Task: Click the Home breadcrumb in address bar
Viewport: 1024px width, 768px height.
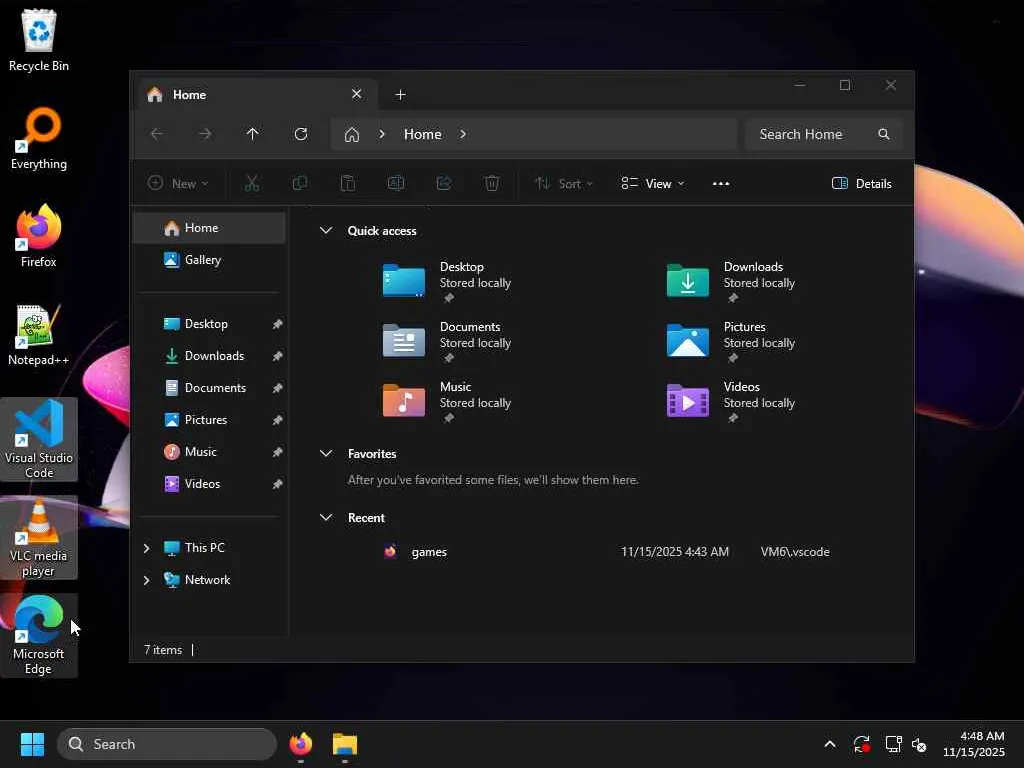Action: click(423, 134)
